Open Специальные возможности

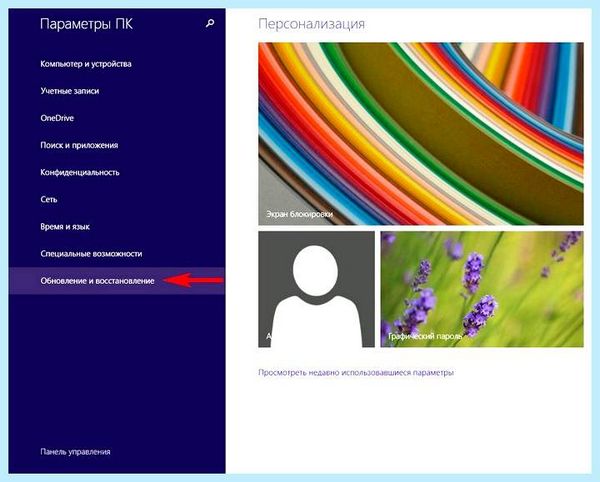(x=91, y=254)
